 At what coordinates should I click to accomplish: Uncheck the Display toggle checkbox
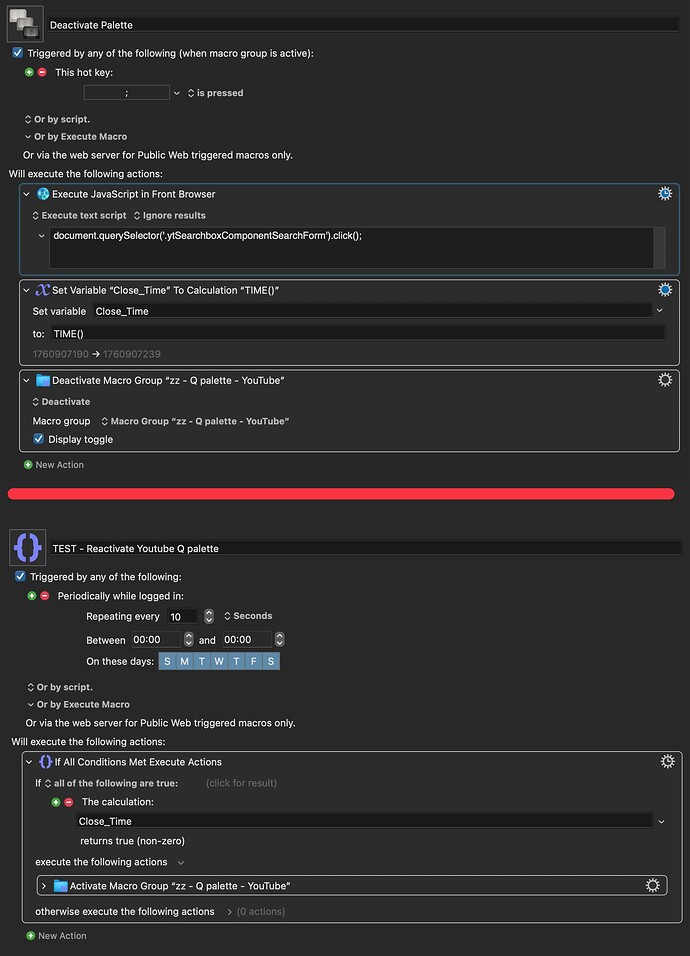pyautogui.click(x=39, y=439)
